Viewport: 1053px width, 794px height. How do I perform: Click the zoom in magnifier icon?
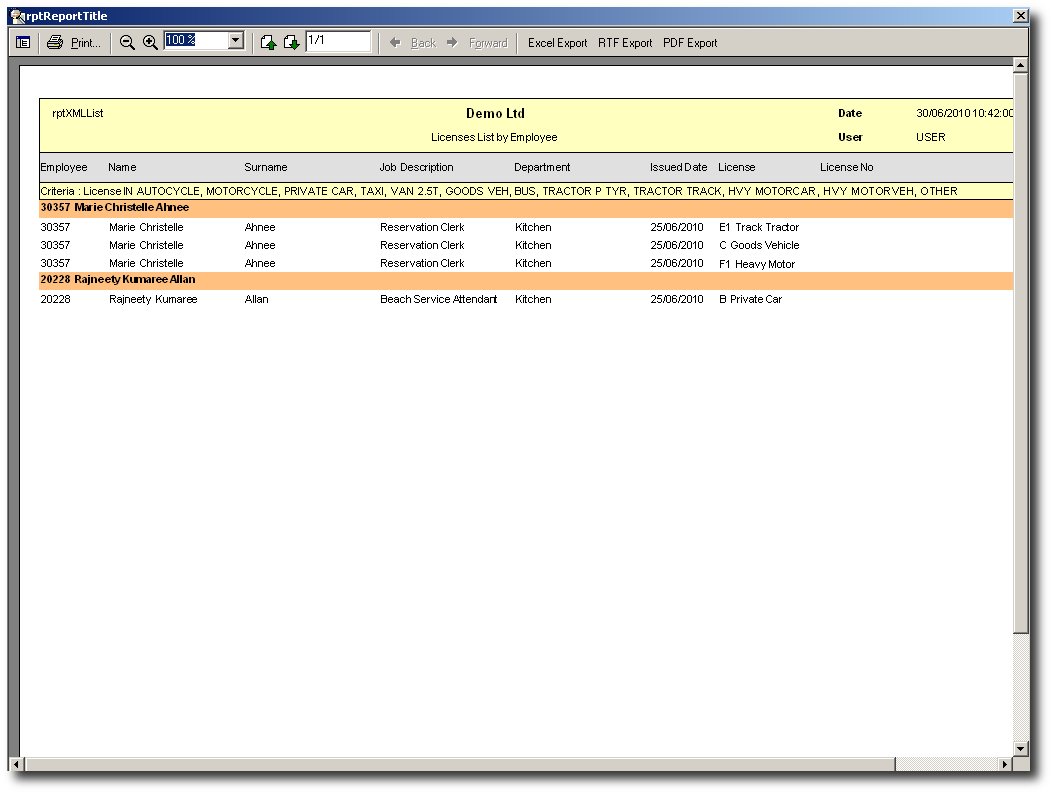coord(150,43)
